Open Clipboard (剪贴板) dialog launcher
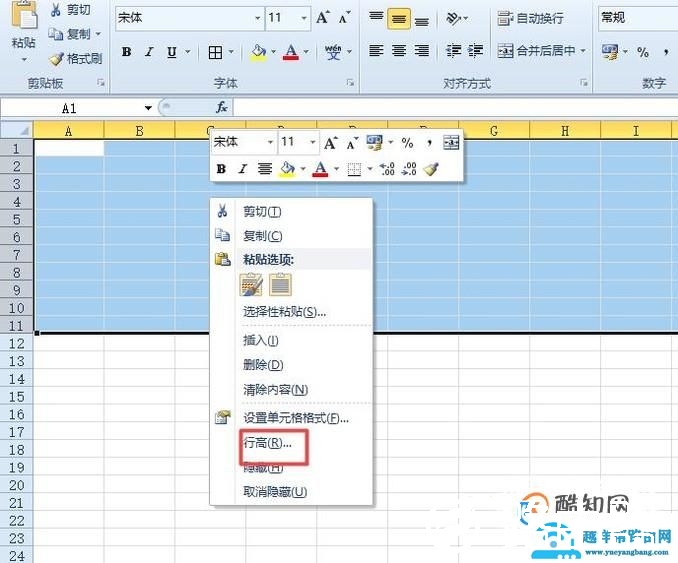The width and height of the screenshot is (678, 563). [x=100, y=83]
